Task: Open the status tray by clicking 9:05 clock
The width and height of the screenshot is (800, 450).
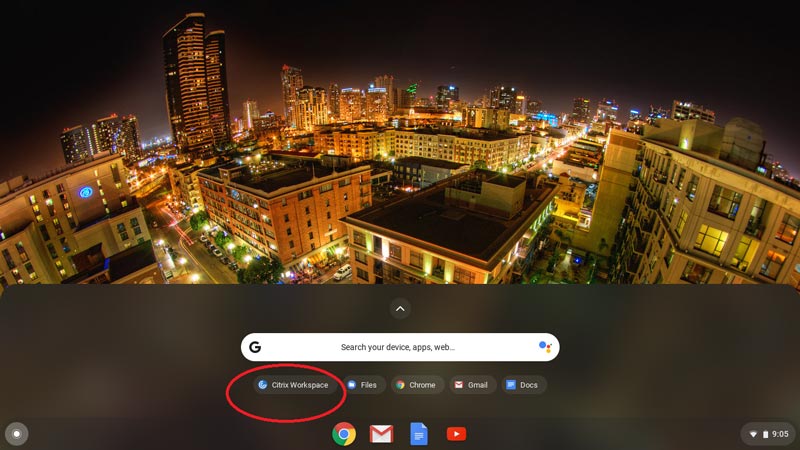Action: (x=780, y=434)
